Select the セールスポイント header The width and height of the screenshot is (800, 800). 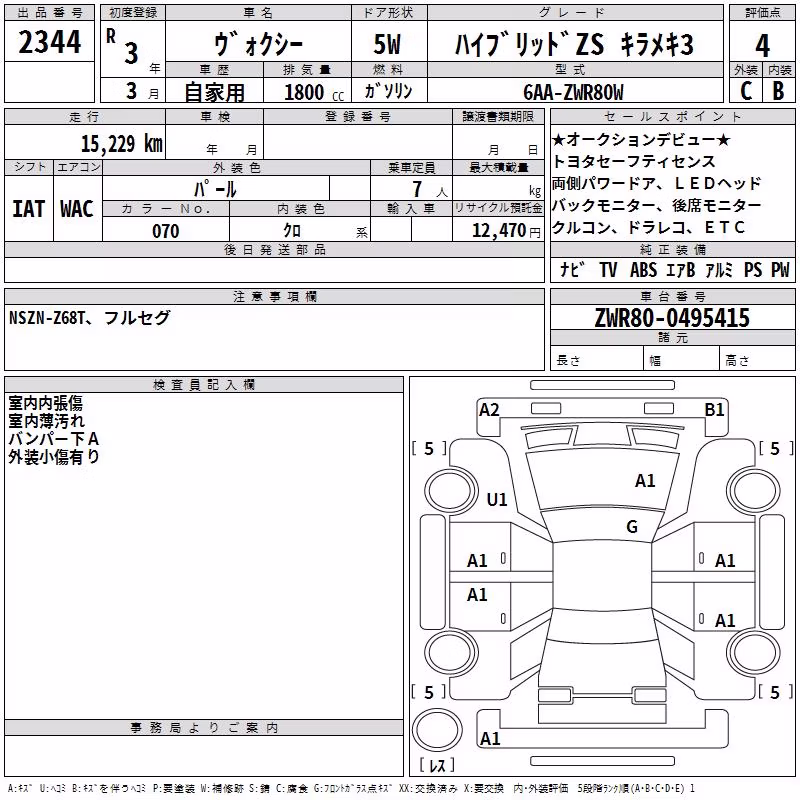(672, 116)
